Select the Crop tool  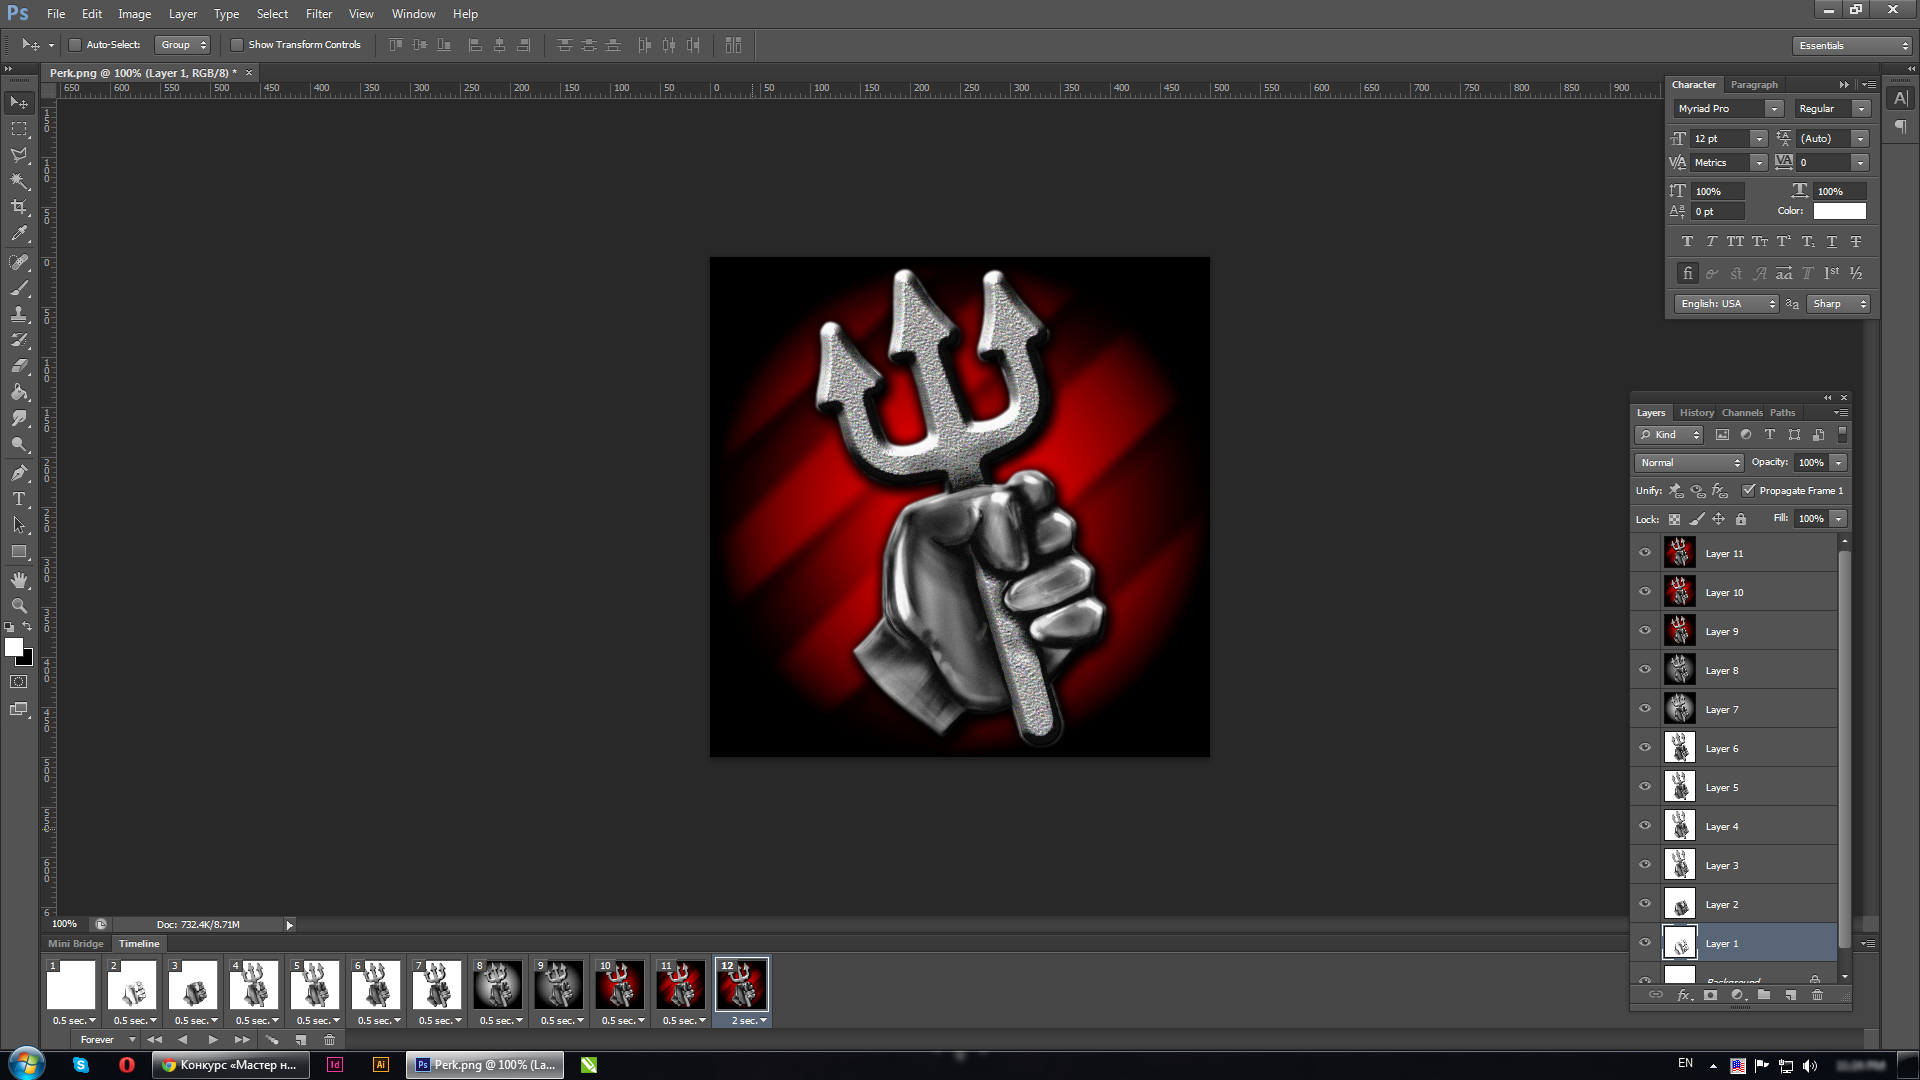point(19,207)
